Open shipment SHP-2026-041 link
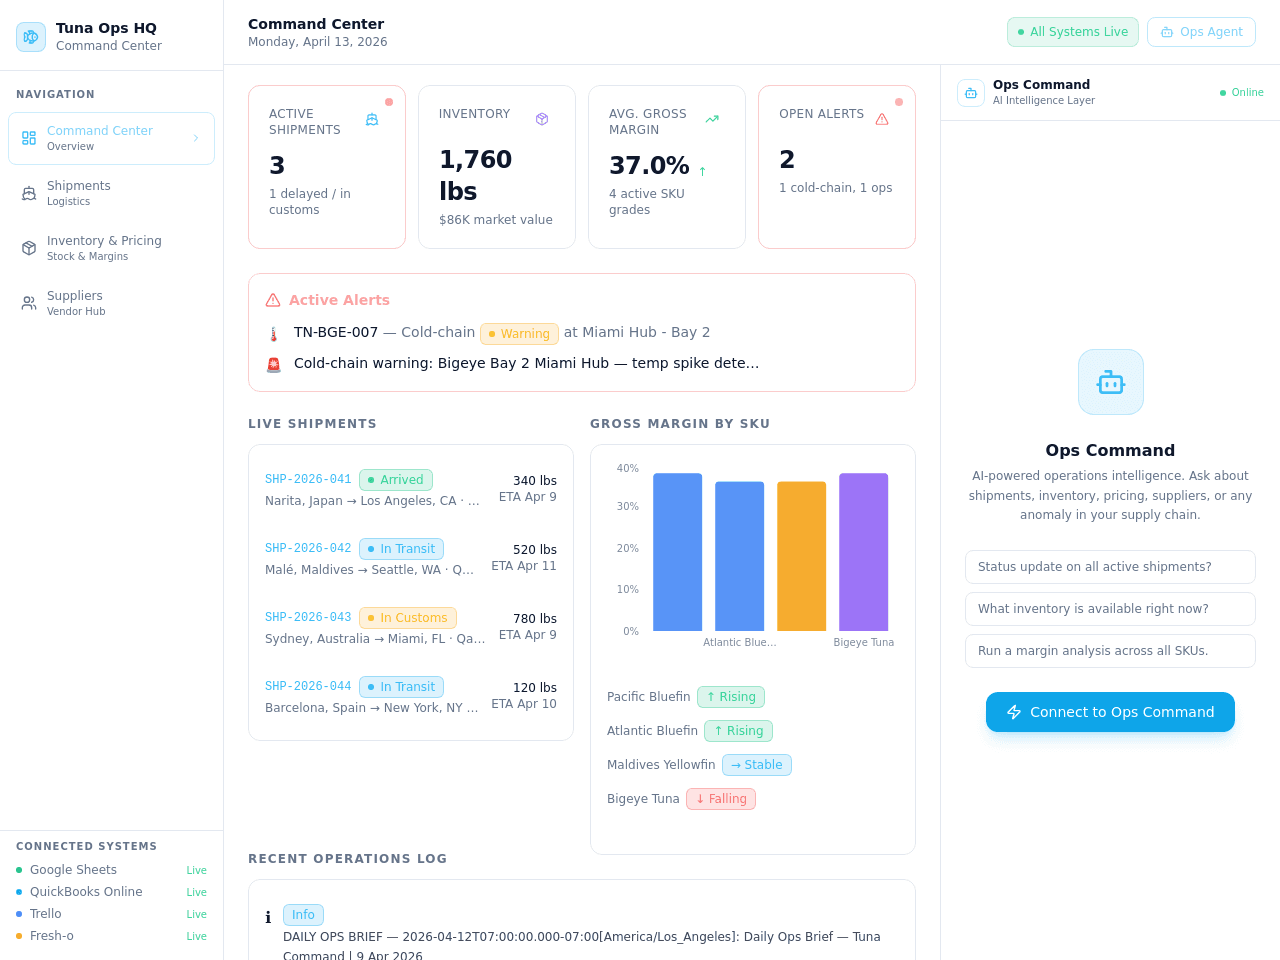 coord(308,480)
